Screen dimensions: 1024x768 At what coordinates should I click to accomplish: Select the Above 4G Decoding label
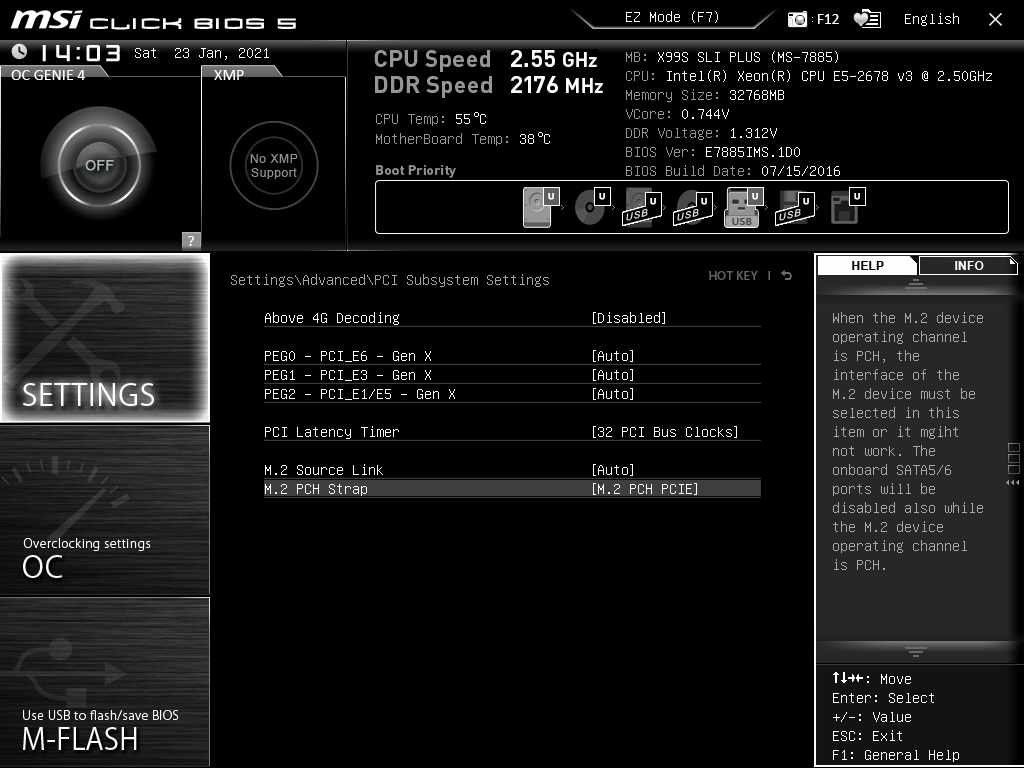pos(332,318)
